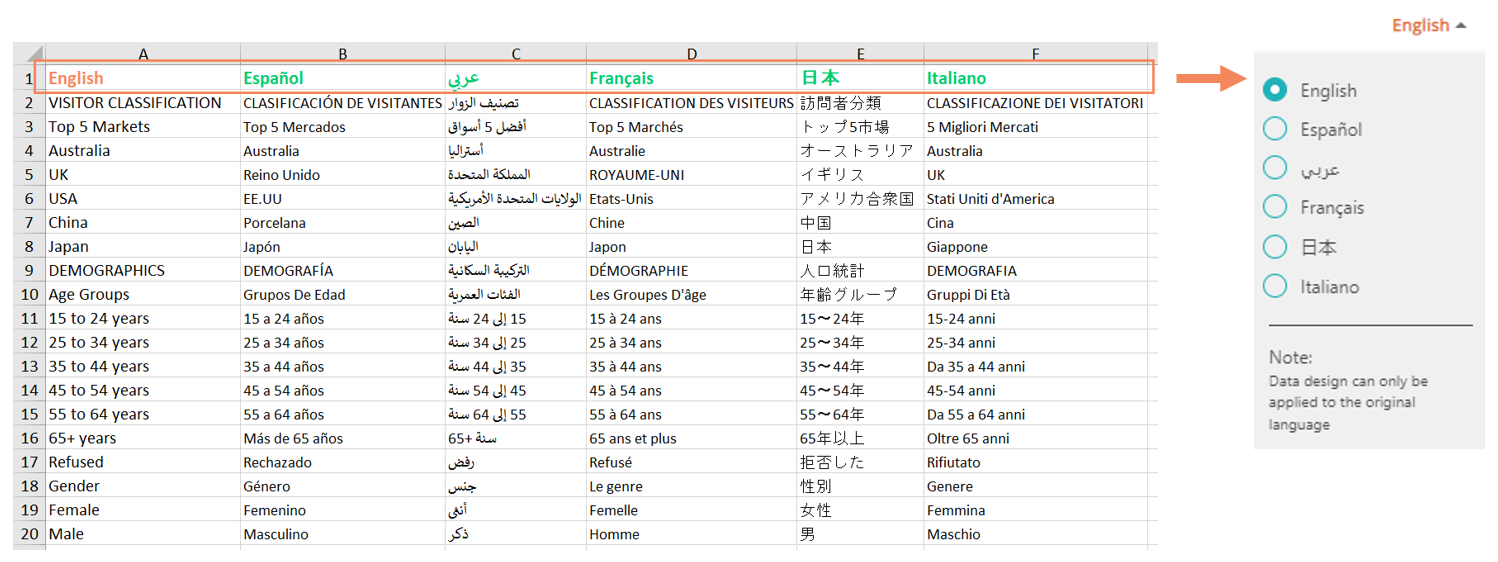
Task: Click the Giappone cell
Action: click(1035, 246)
